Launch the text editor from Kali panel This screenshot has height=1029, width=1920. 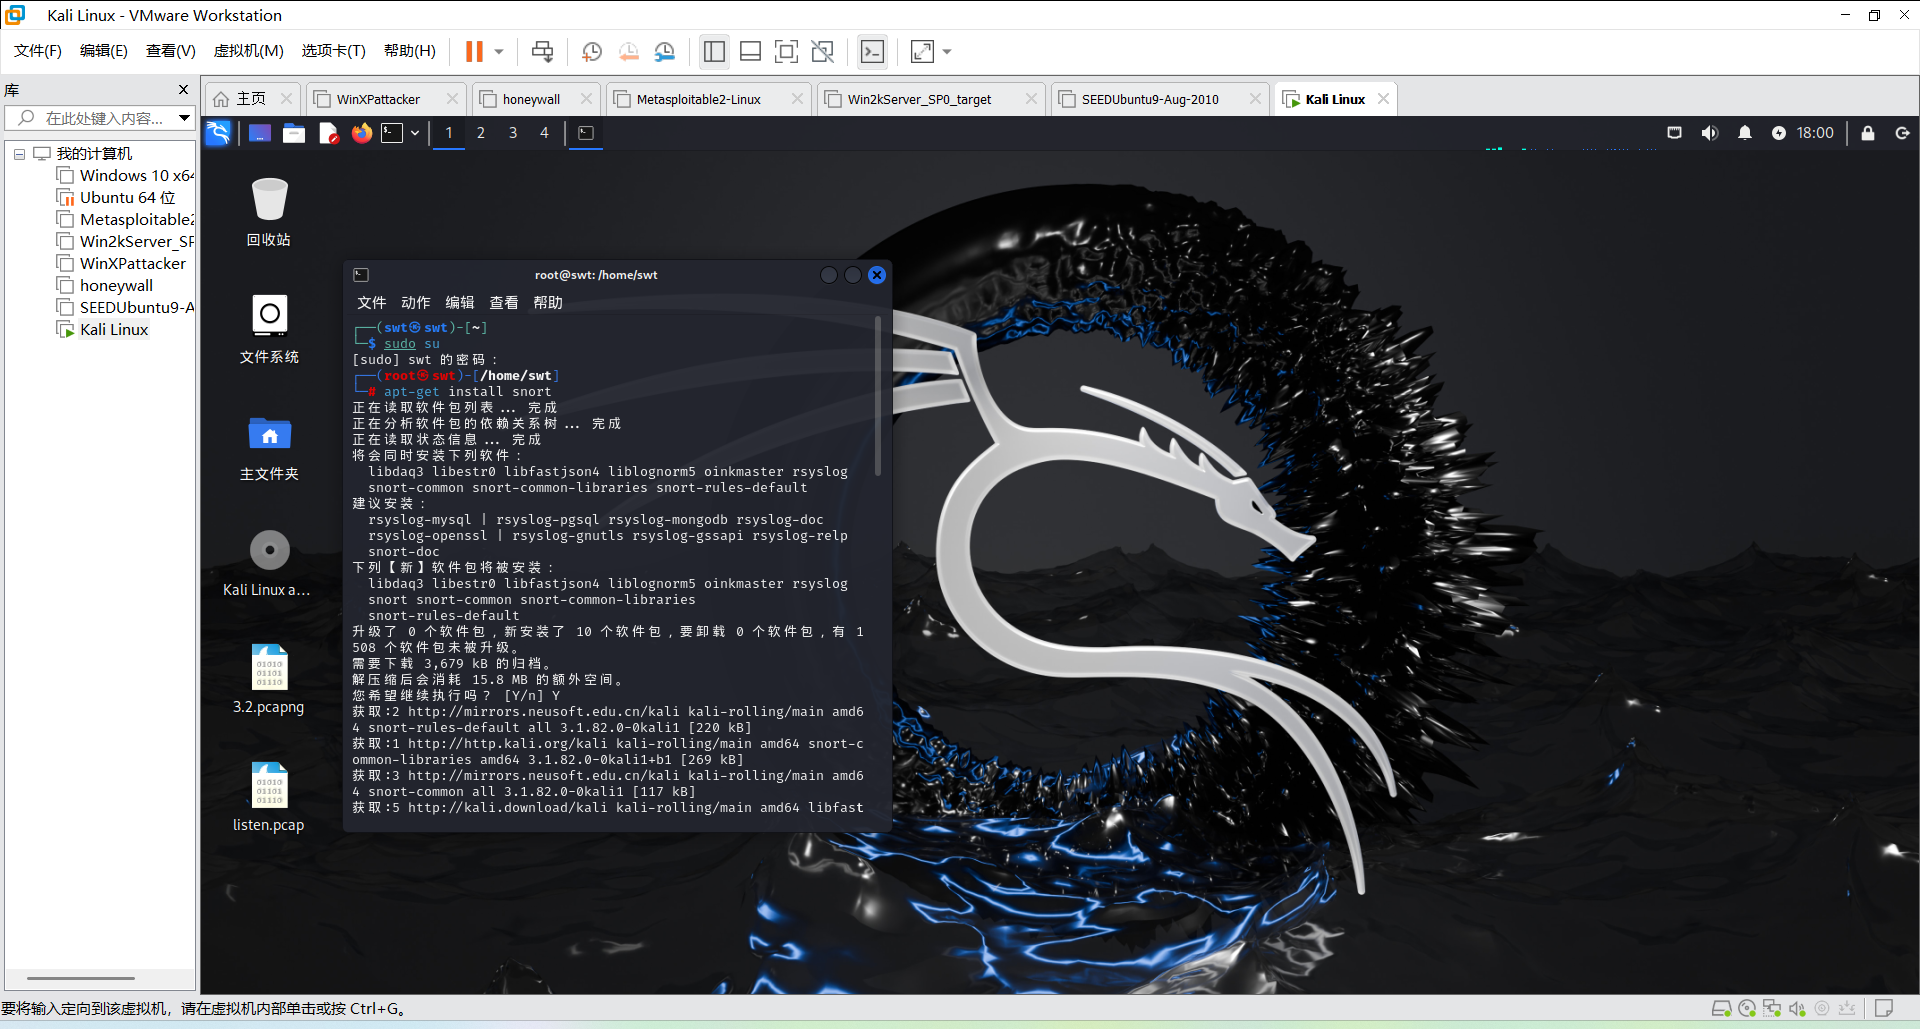(328, 133)
